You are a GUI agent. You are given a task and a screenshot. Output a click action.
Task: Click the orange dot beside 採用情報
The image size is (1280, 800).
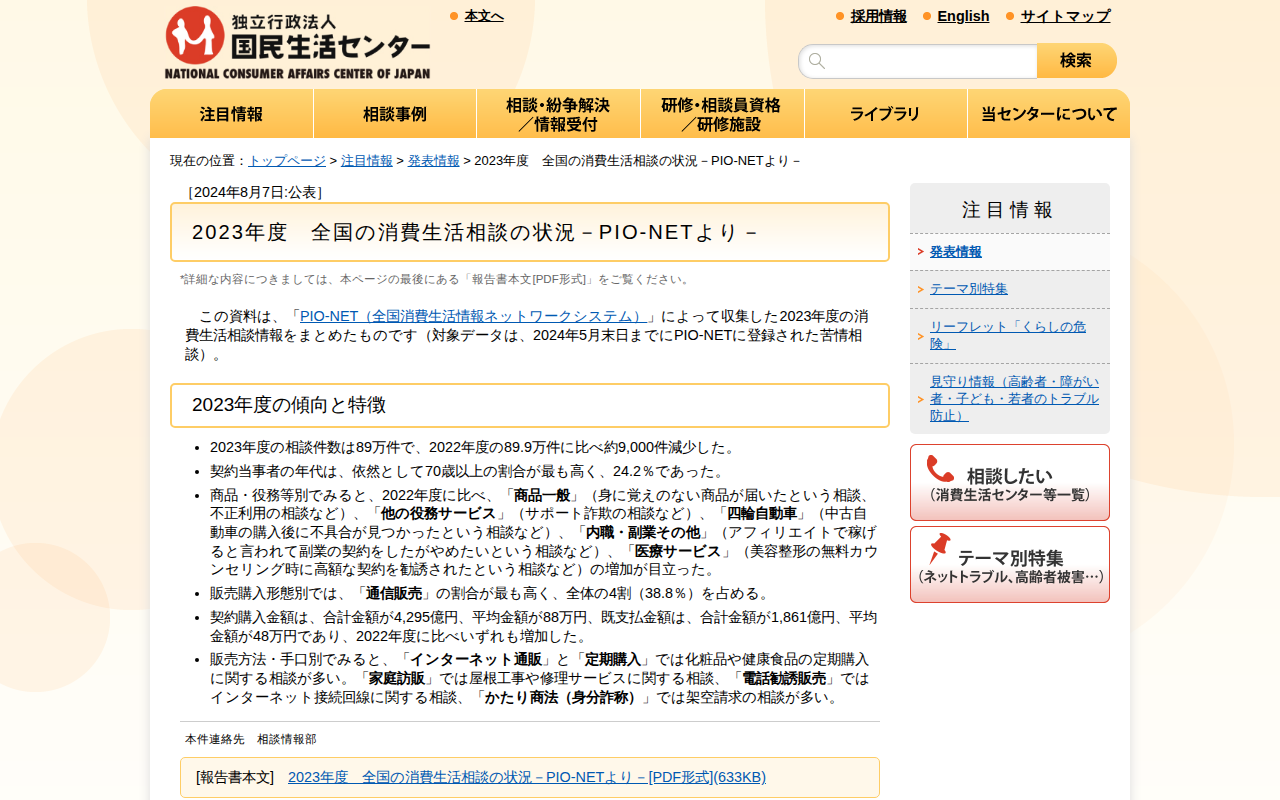(x=840, y=16)
